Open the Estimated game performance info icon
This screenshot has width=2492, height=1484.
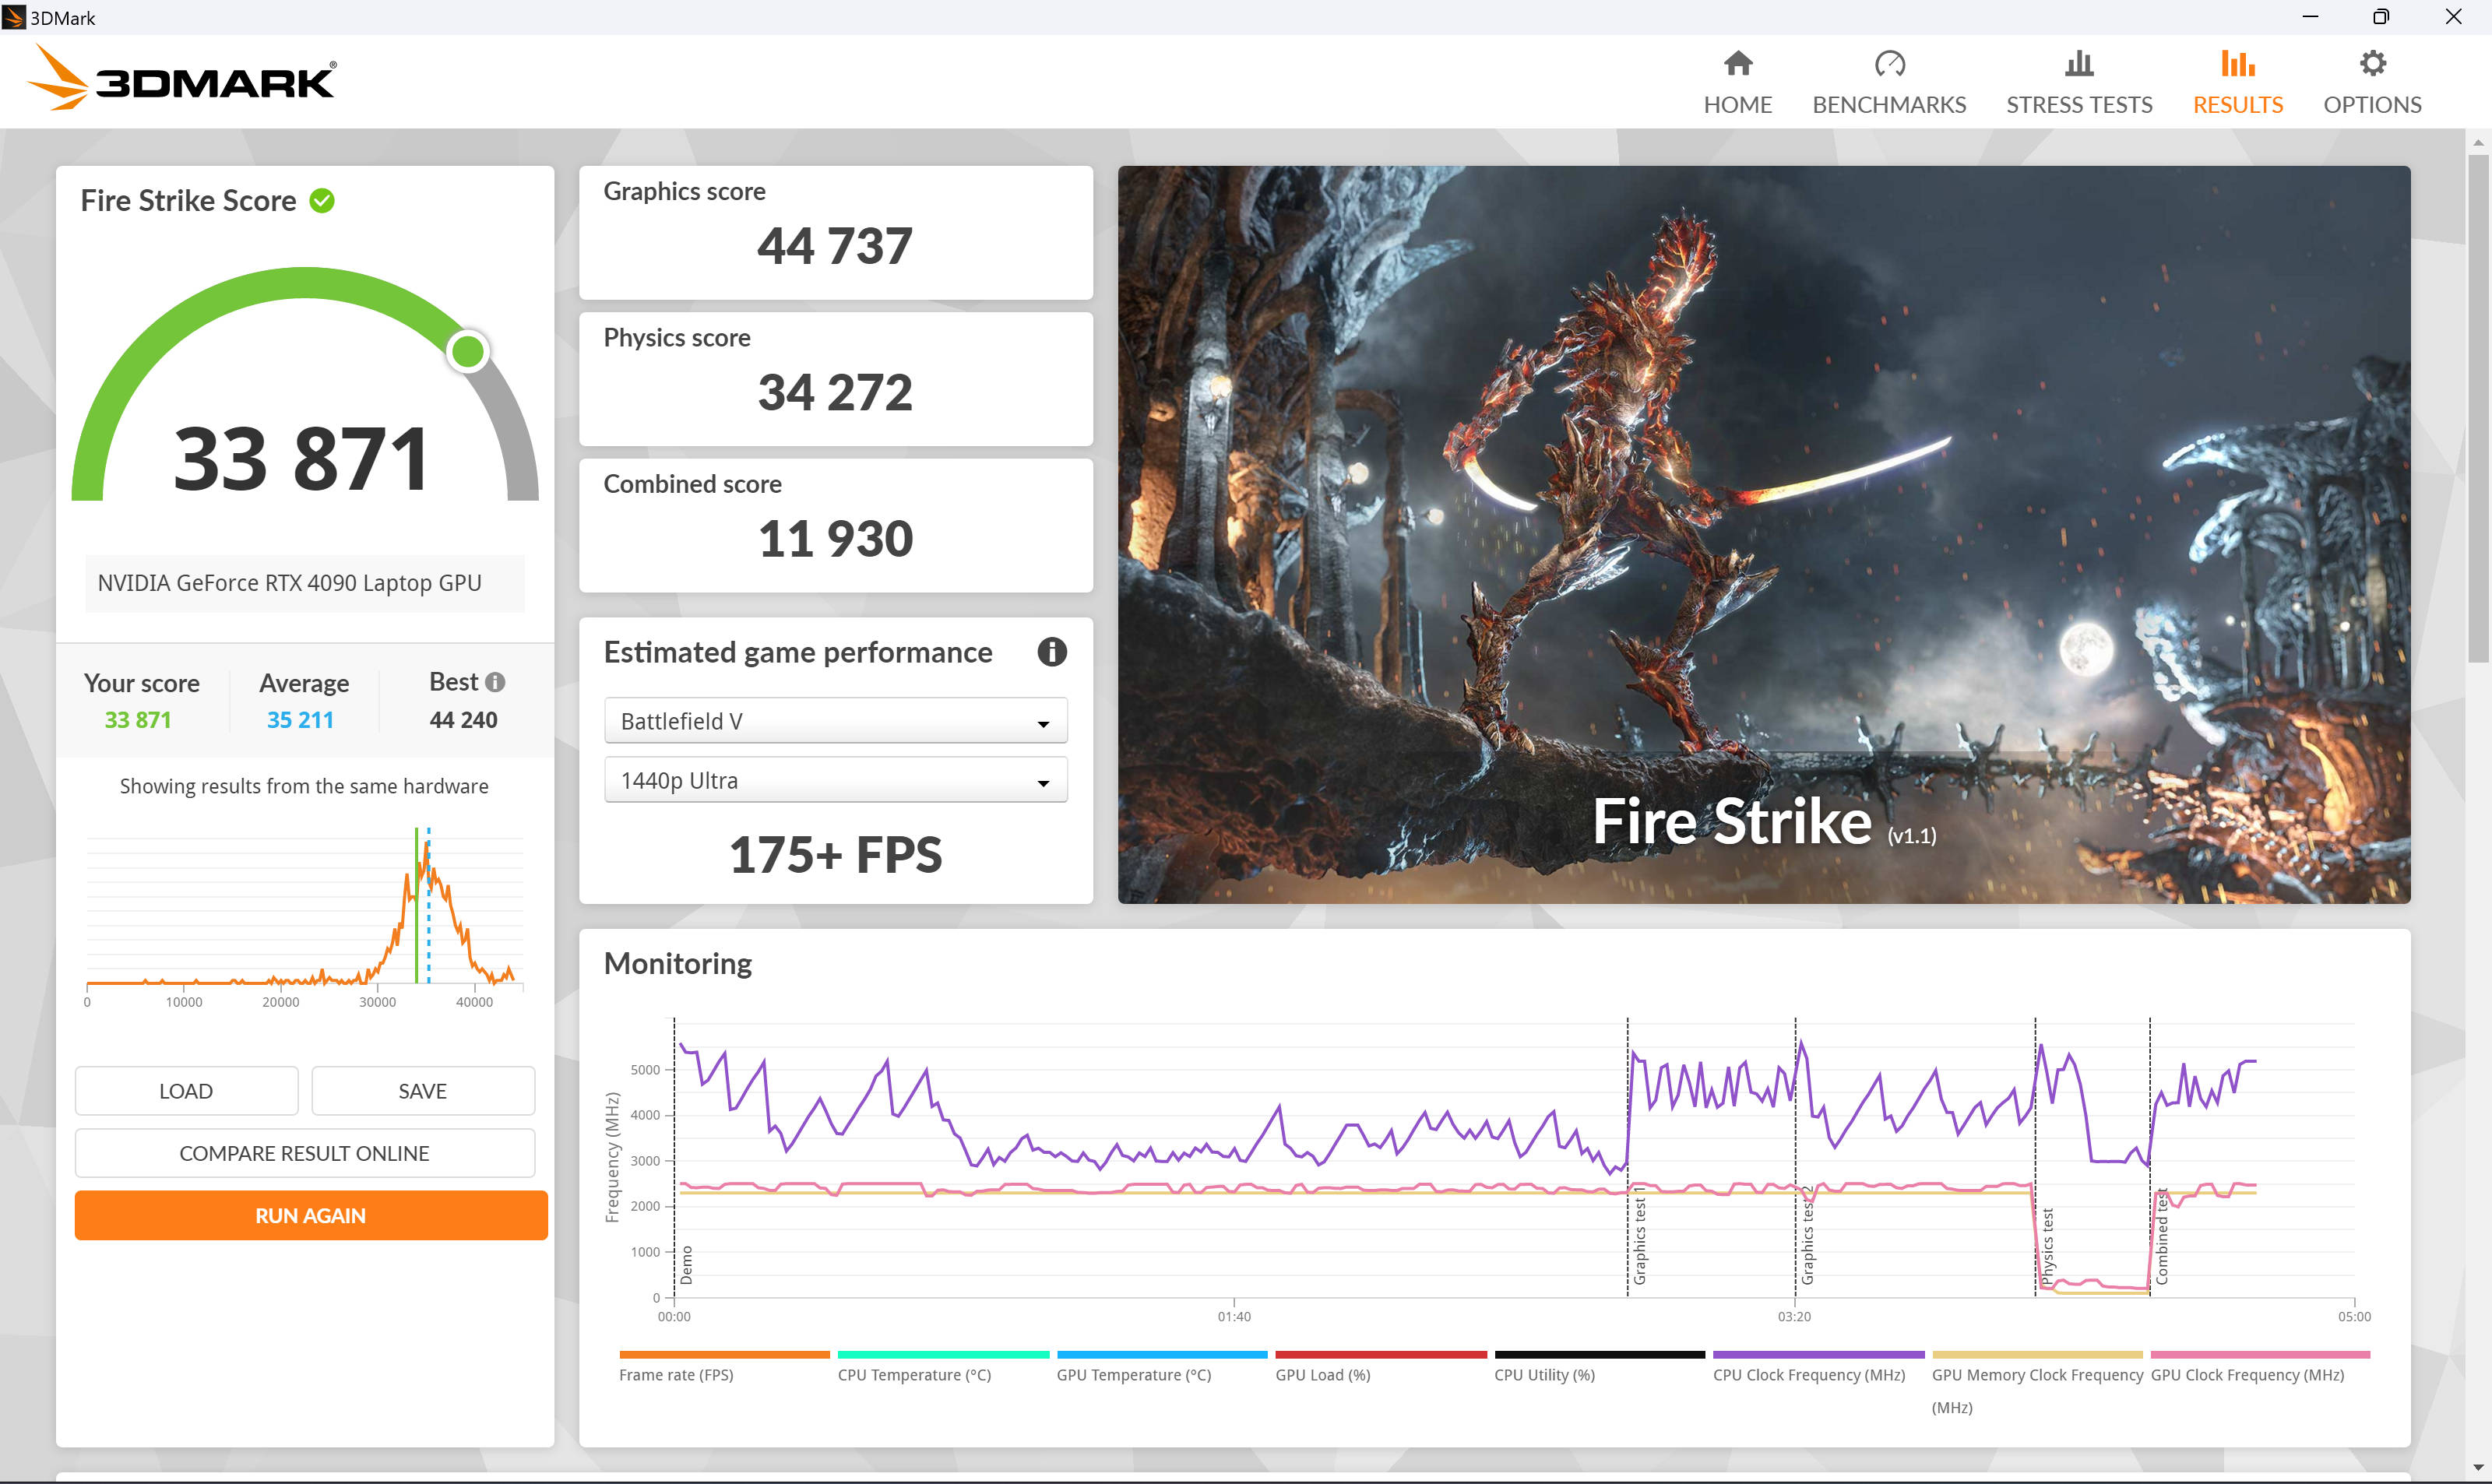(x=1051, y=652)
